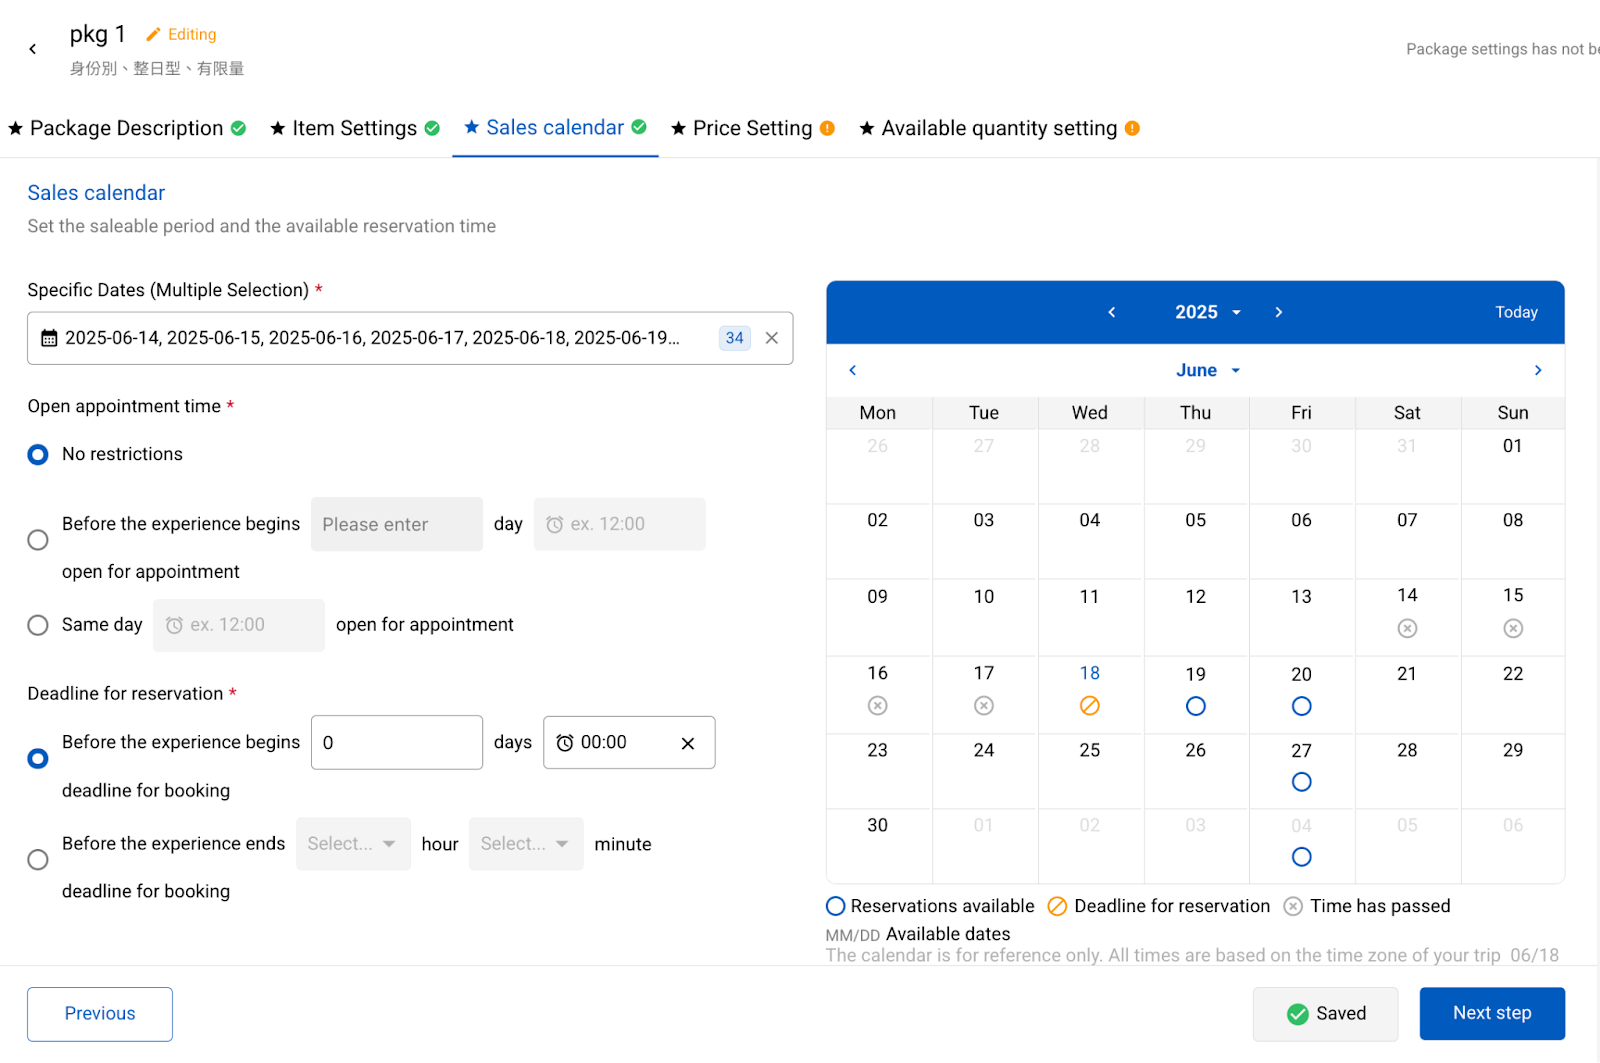This screenshot has height=1063, width=1600.
Task: Select Before the experience begins open appointment radio
Action: (x=38, y=540)
